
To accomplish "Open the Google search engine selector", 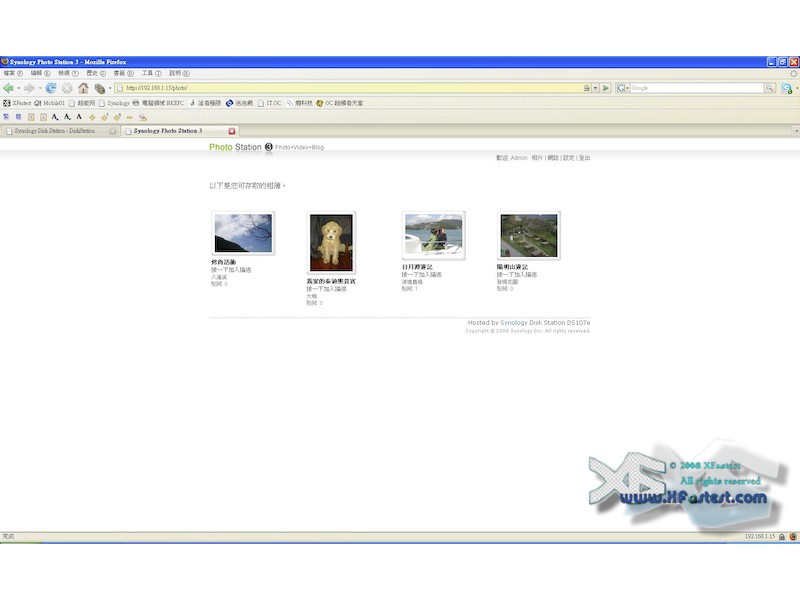I will coord(622,88).
